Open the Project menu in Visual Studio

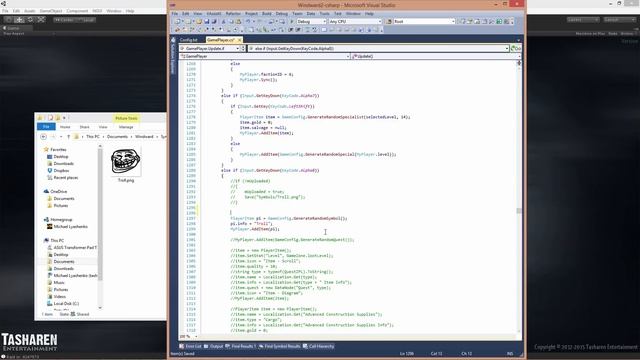click(251, 13)
